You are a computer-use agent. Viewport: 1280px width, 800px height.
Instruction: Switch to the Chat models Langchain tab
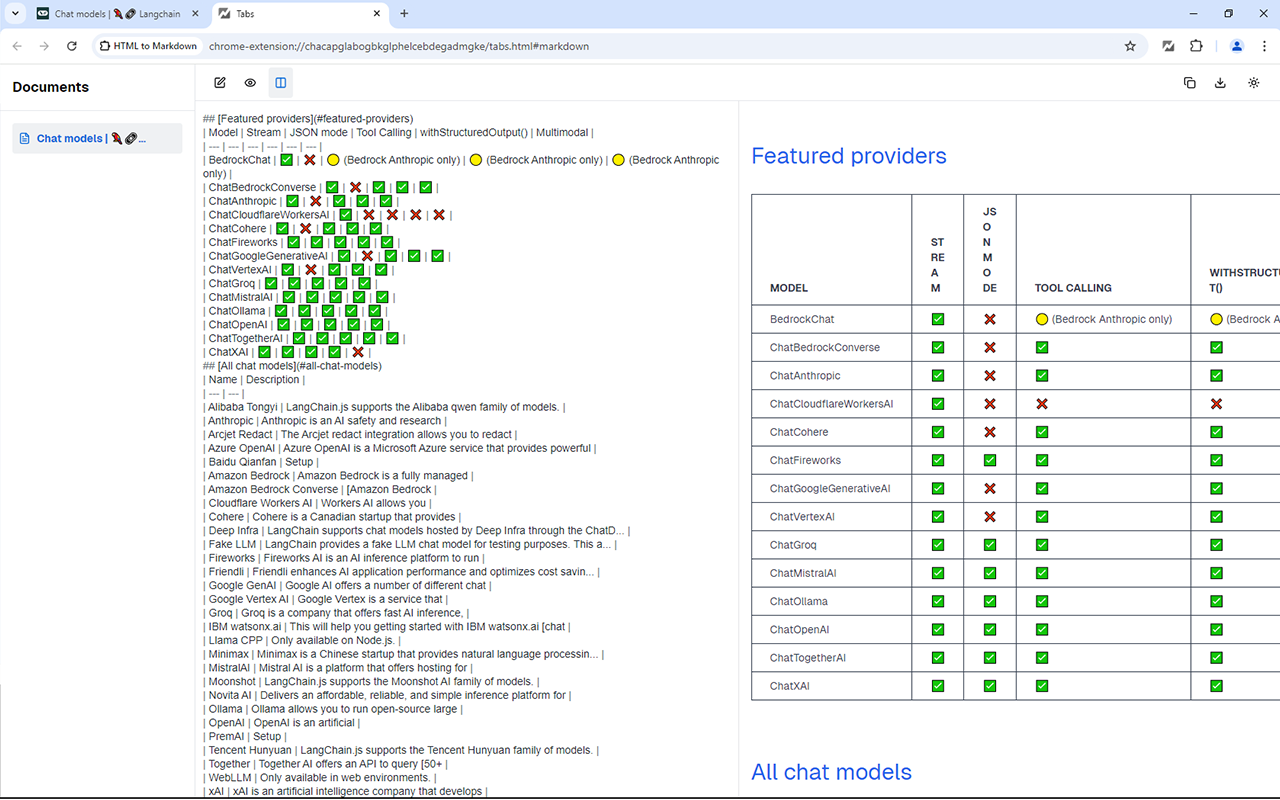pyautogui.click(x=118, y=14)
